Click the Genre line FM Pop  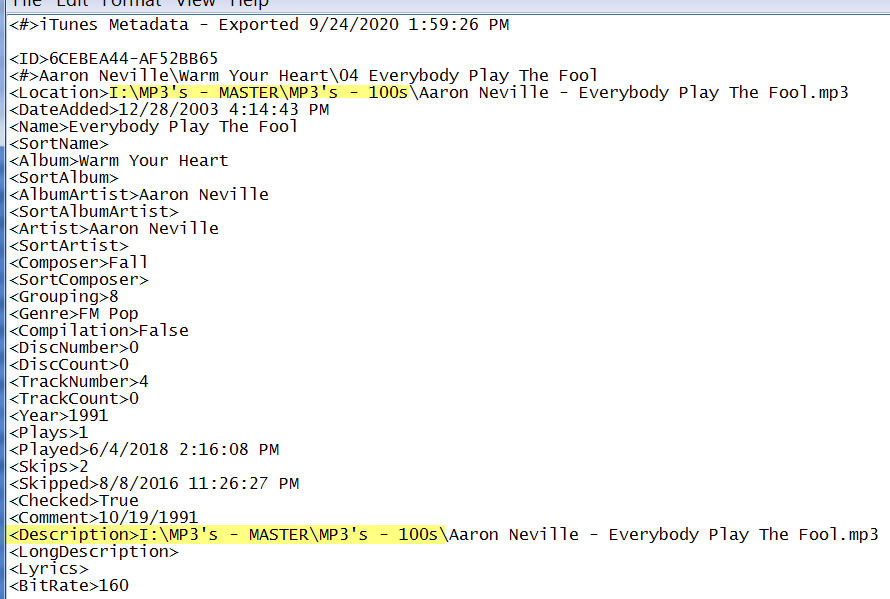74,314
